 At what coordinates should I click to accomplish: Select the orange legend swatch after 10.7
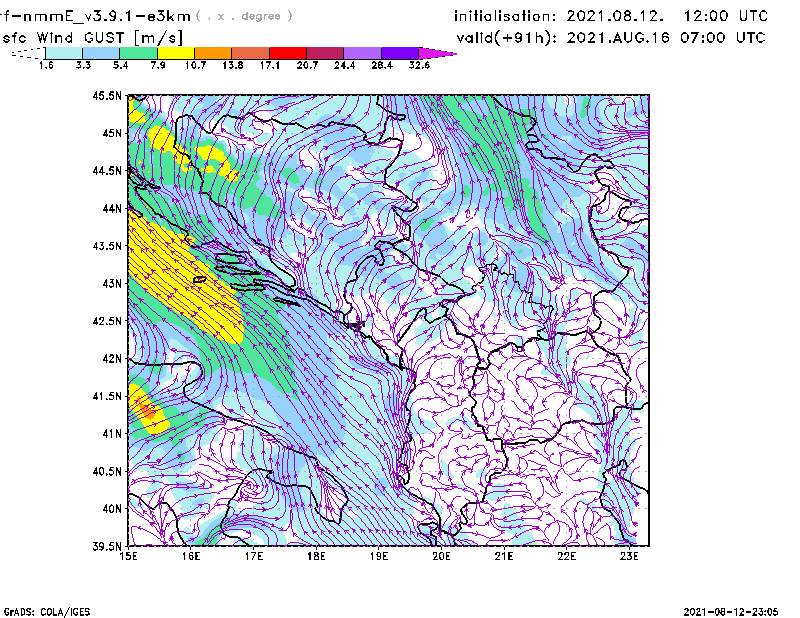click(x=213, y=53)
